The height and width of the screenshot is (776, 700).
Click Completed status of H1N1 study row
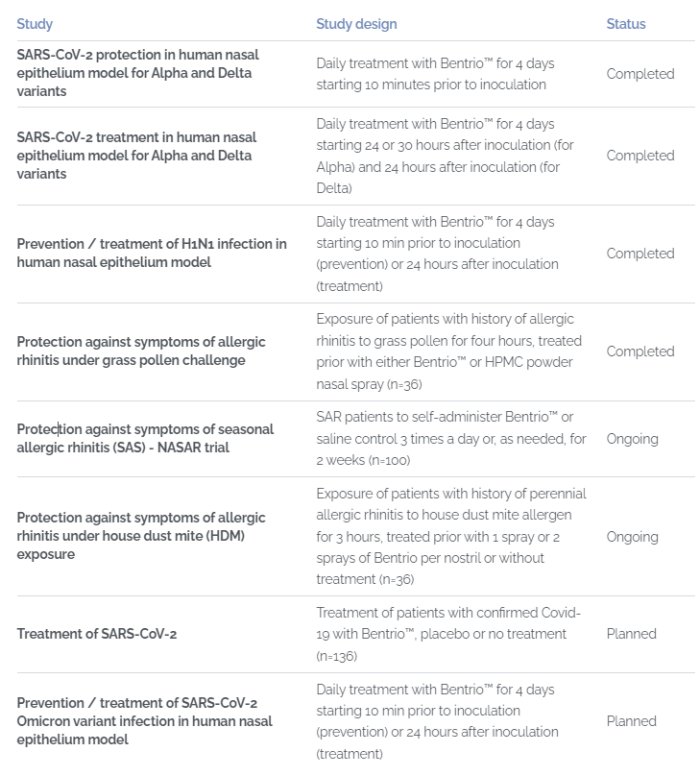click(640, 253)
